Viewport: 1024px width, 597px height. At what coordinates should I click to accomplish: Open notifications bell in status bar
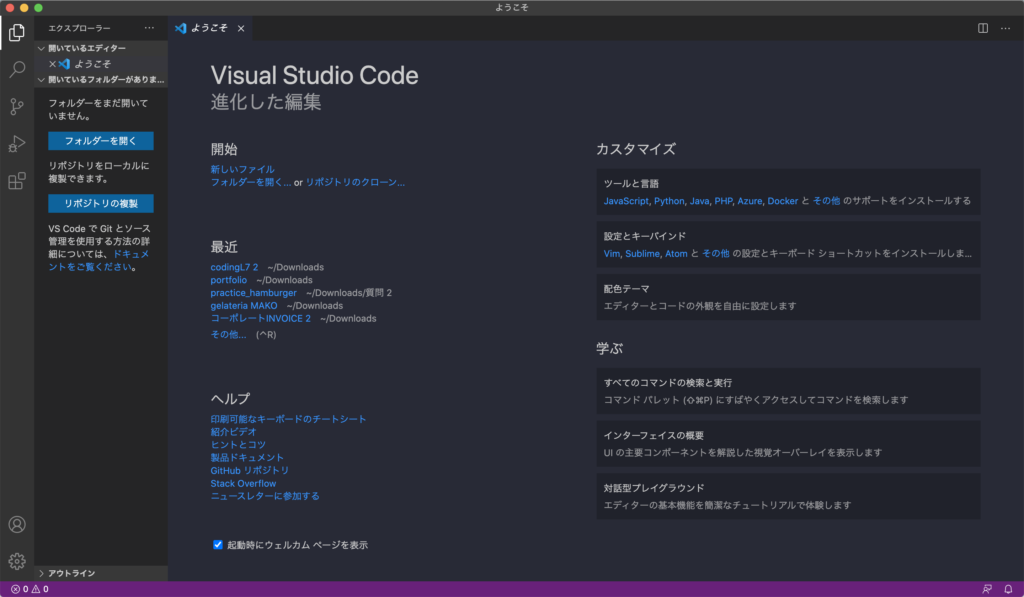[x=1008, y=589]
